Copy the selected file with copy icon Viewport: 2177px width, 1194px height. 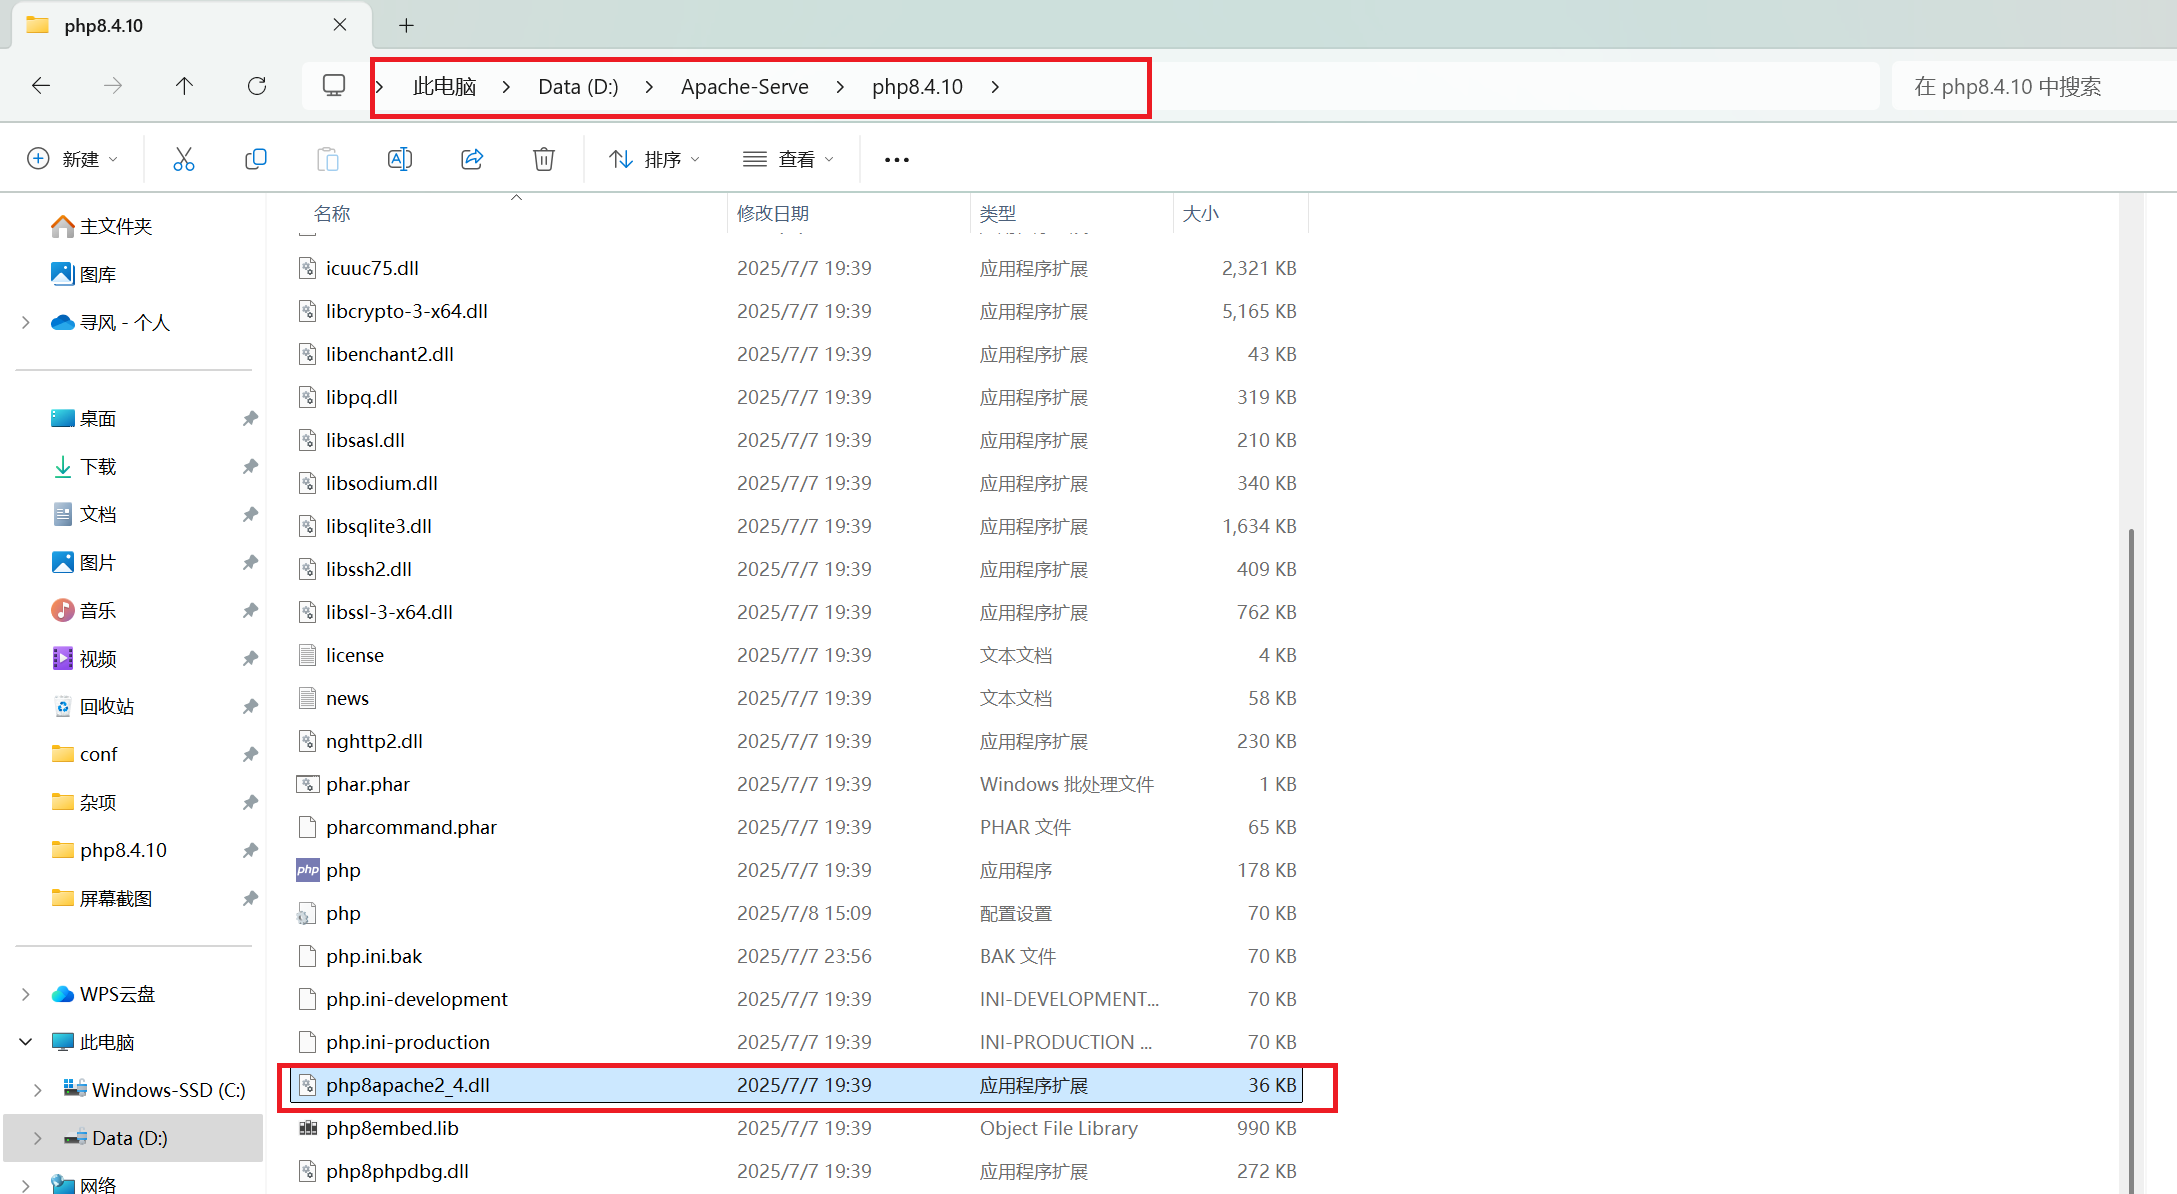[x=256, y=158]
